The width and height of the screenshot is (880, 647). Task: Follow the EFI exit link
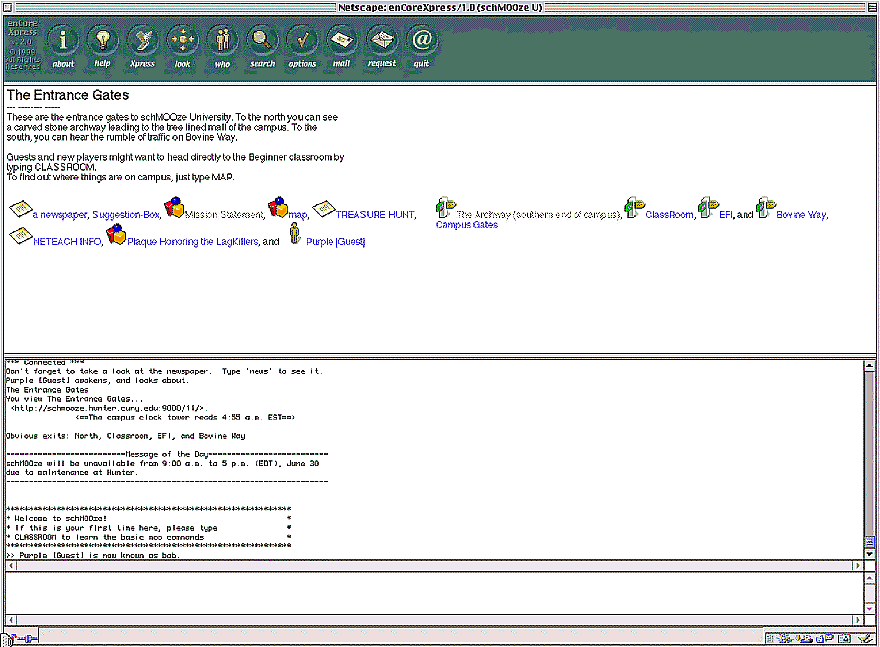(x=726, y=215)
